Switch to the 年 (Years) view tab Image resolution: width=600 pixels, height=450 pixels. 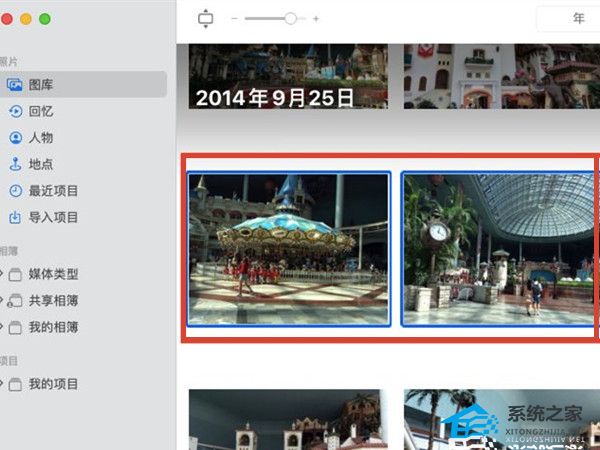579,18
